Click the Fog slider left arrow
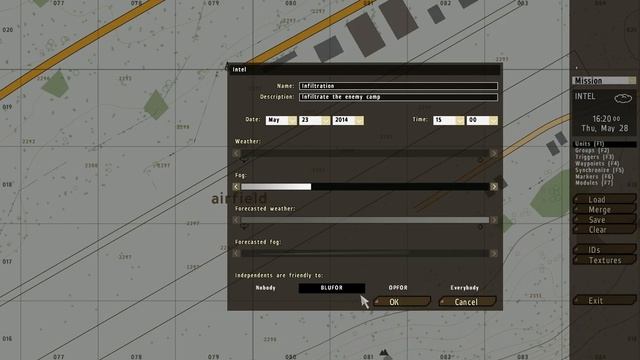Image resolution: width=640 pixels, height=360 pixels. 236,187
